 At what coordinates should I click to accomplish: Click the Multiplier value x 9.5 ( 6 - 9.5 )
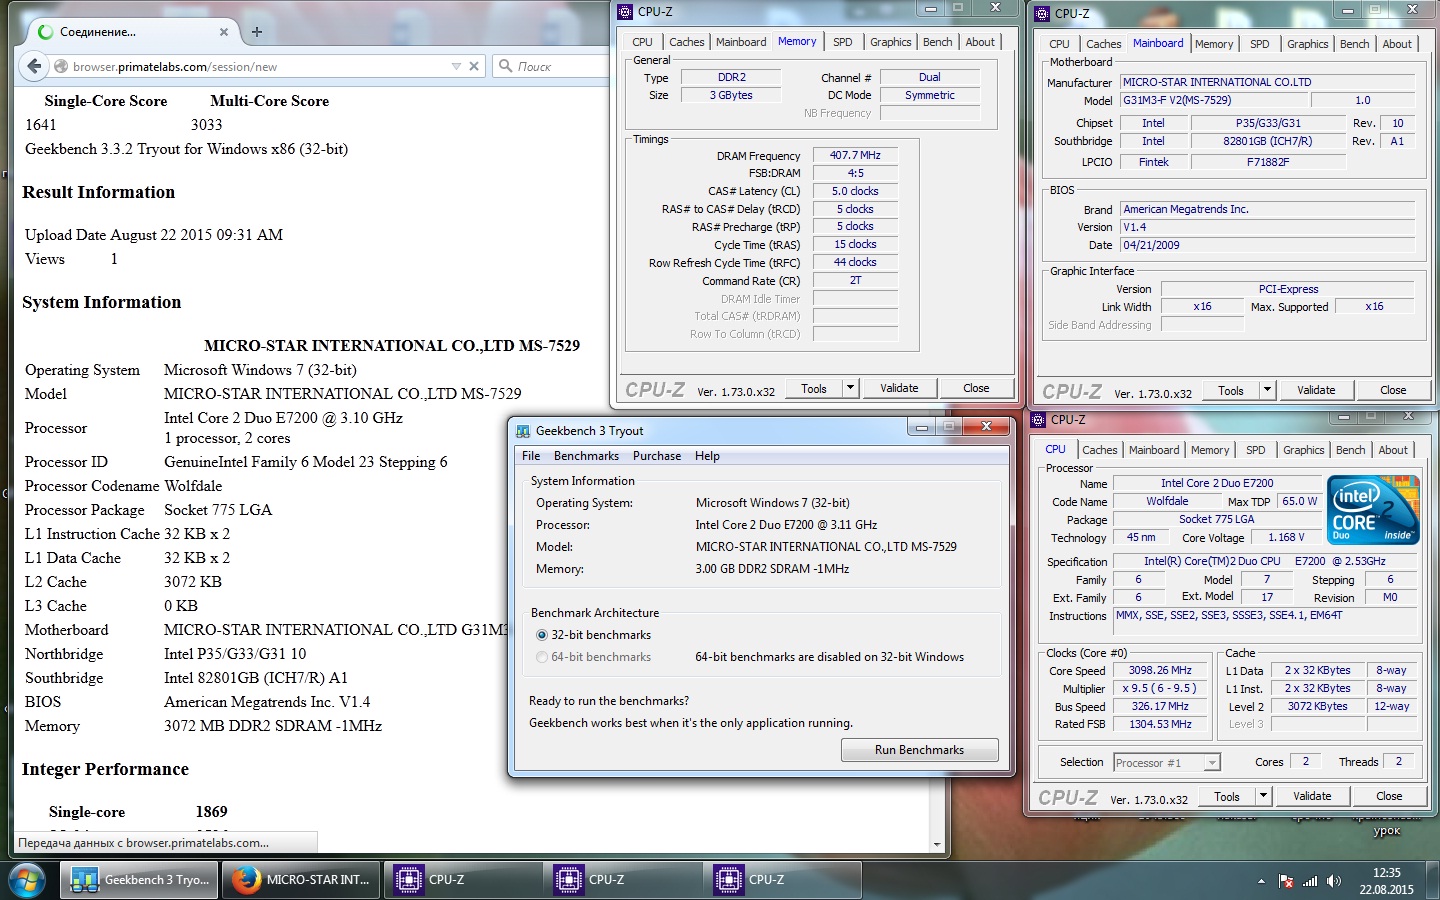(1160, 688)
